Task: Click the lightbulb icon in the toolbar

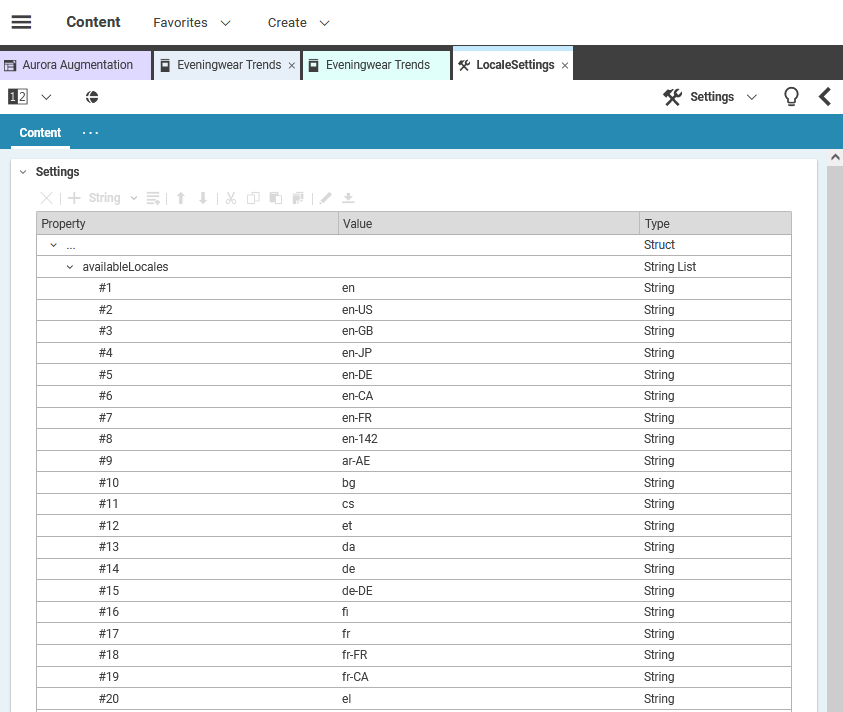Action: pyautogui.click(x=791, y=97)
